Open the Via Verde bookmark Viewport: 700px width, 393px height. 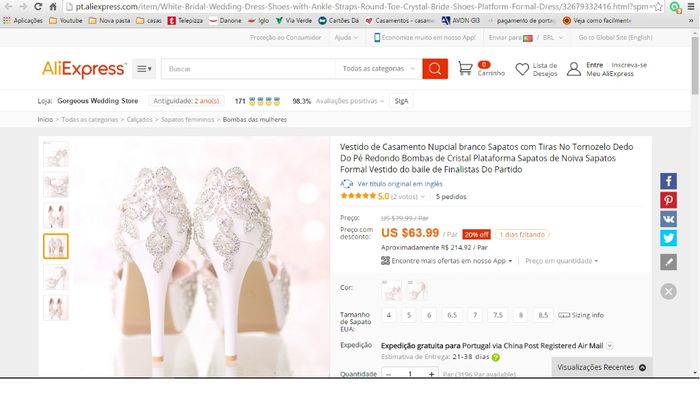point(294,21)
